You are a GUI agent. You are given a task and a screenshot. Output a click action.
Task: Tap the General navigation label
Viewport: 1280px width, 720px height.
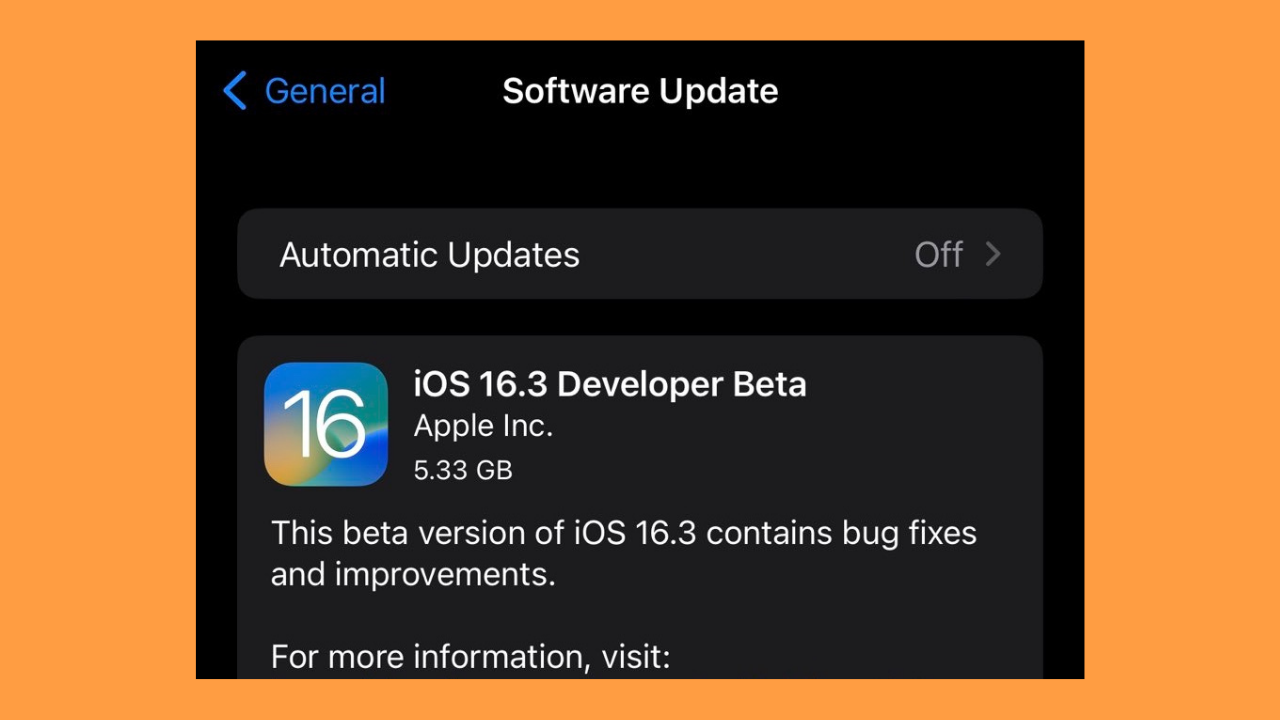[324, 90]
